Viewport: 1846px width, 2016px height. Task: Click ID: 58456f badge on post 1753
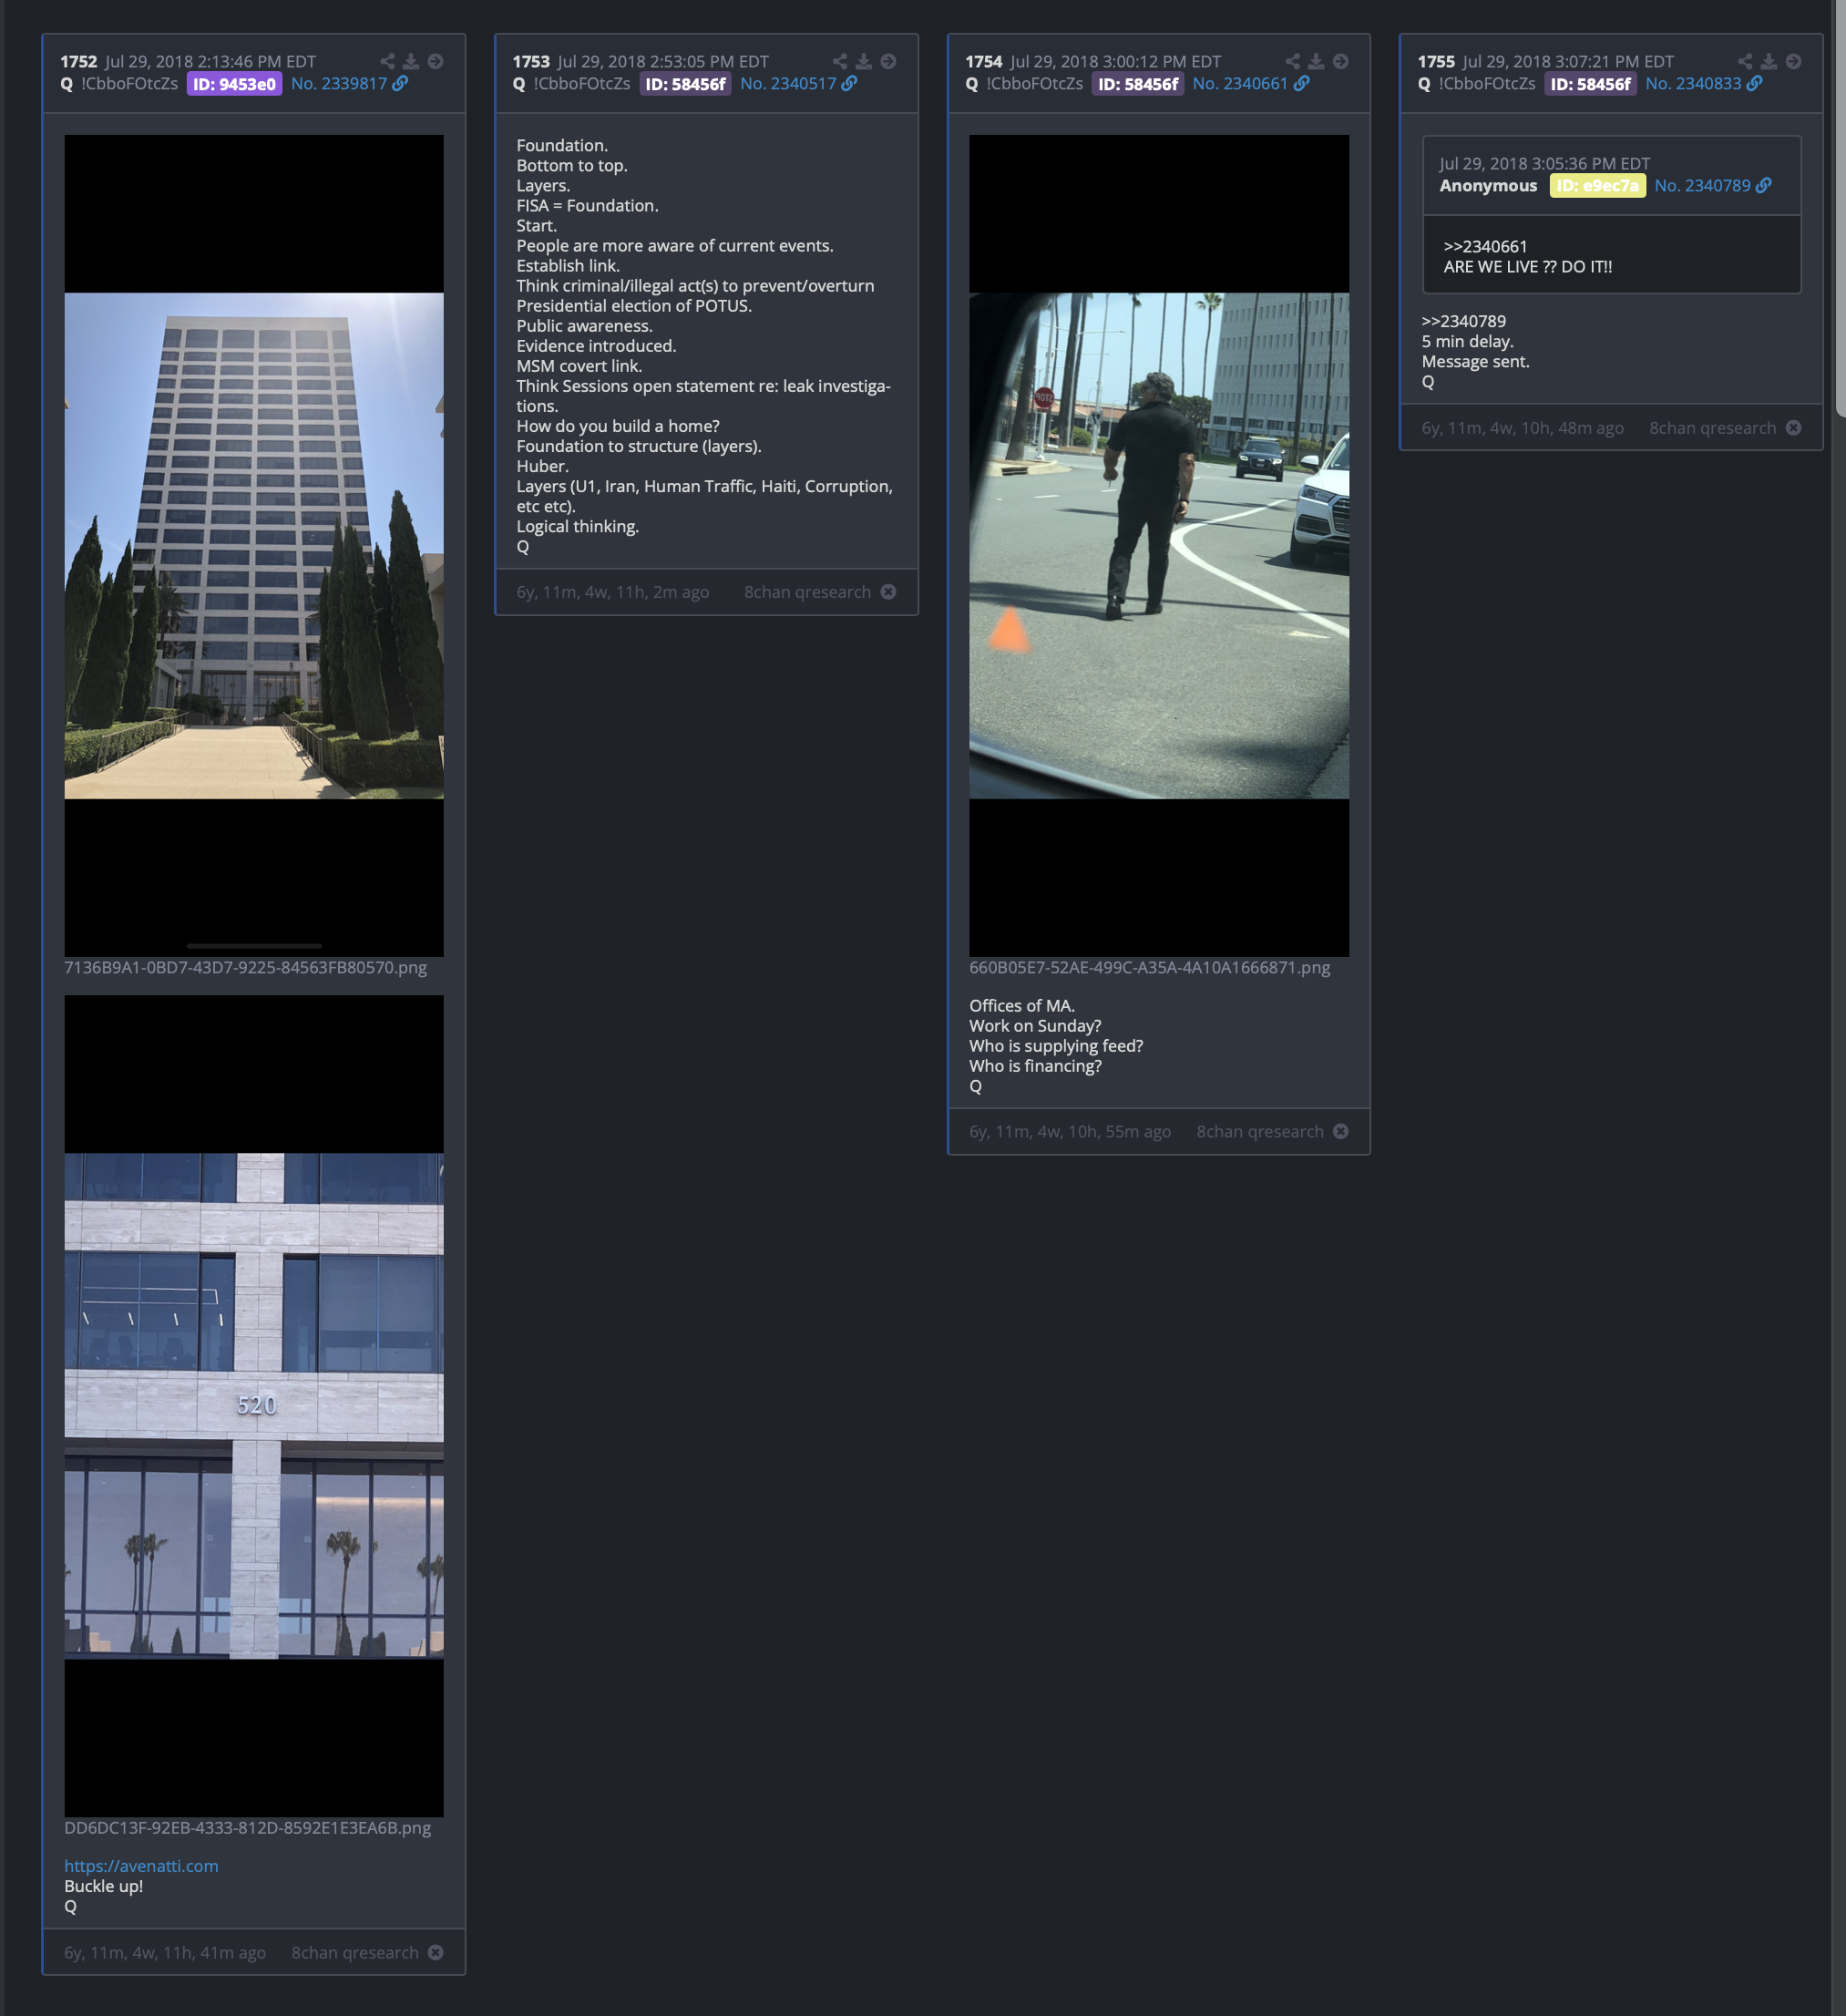[686, 84]
